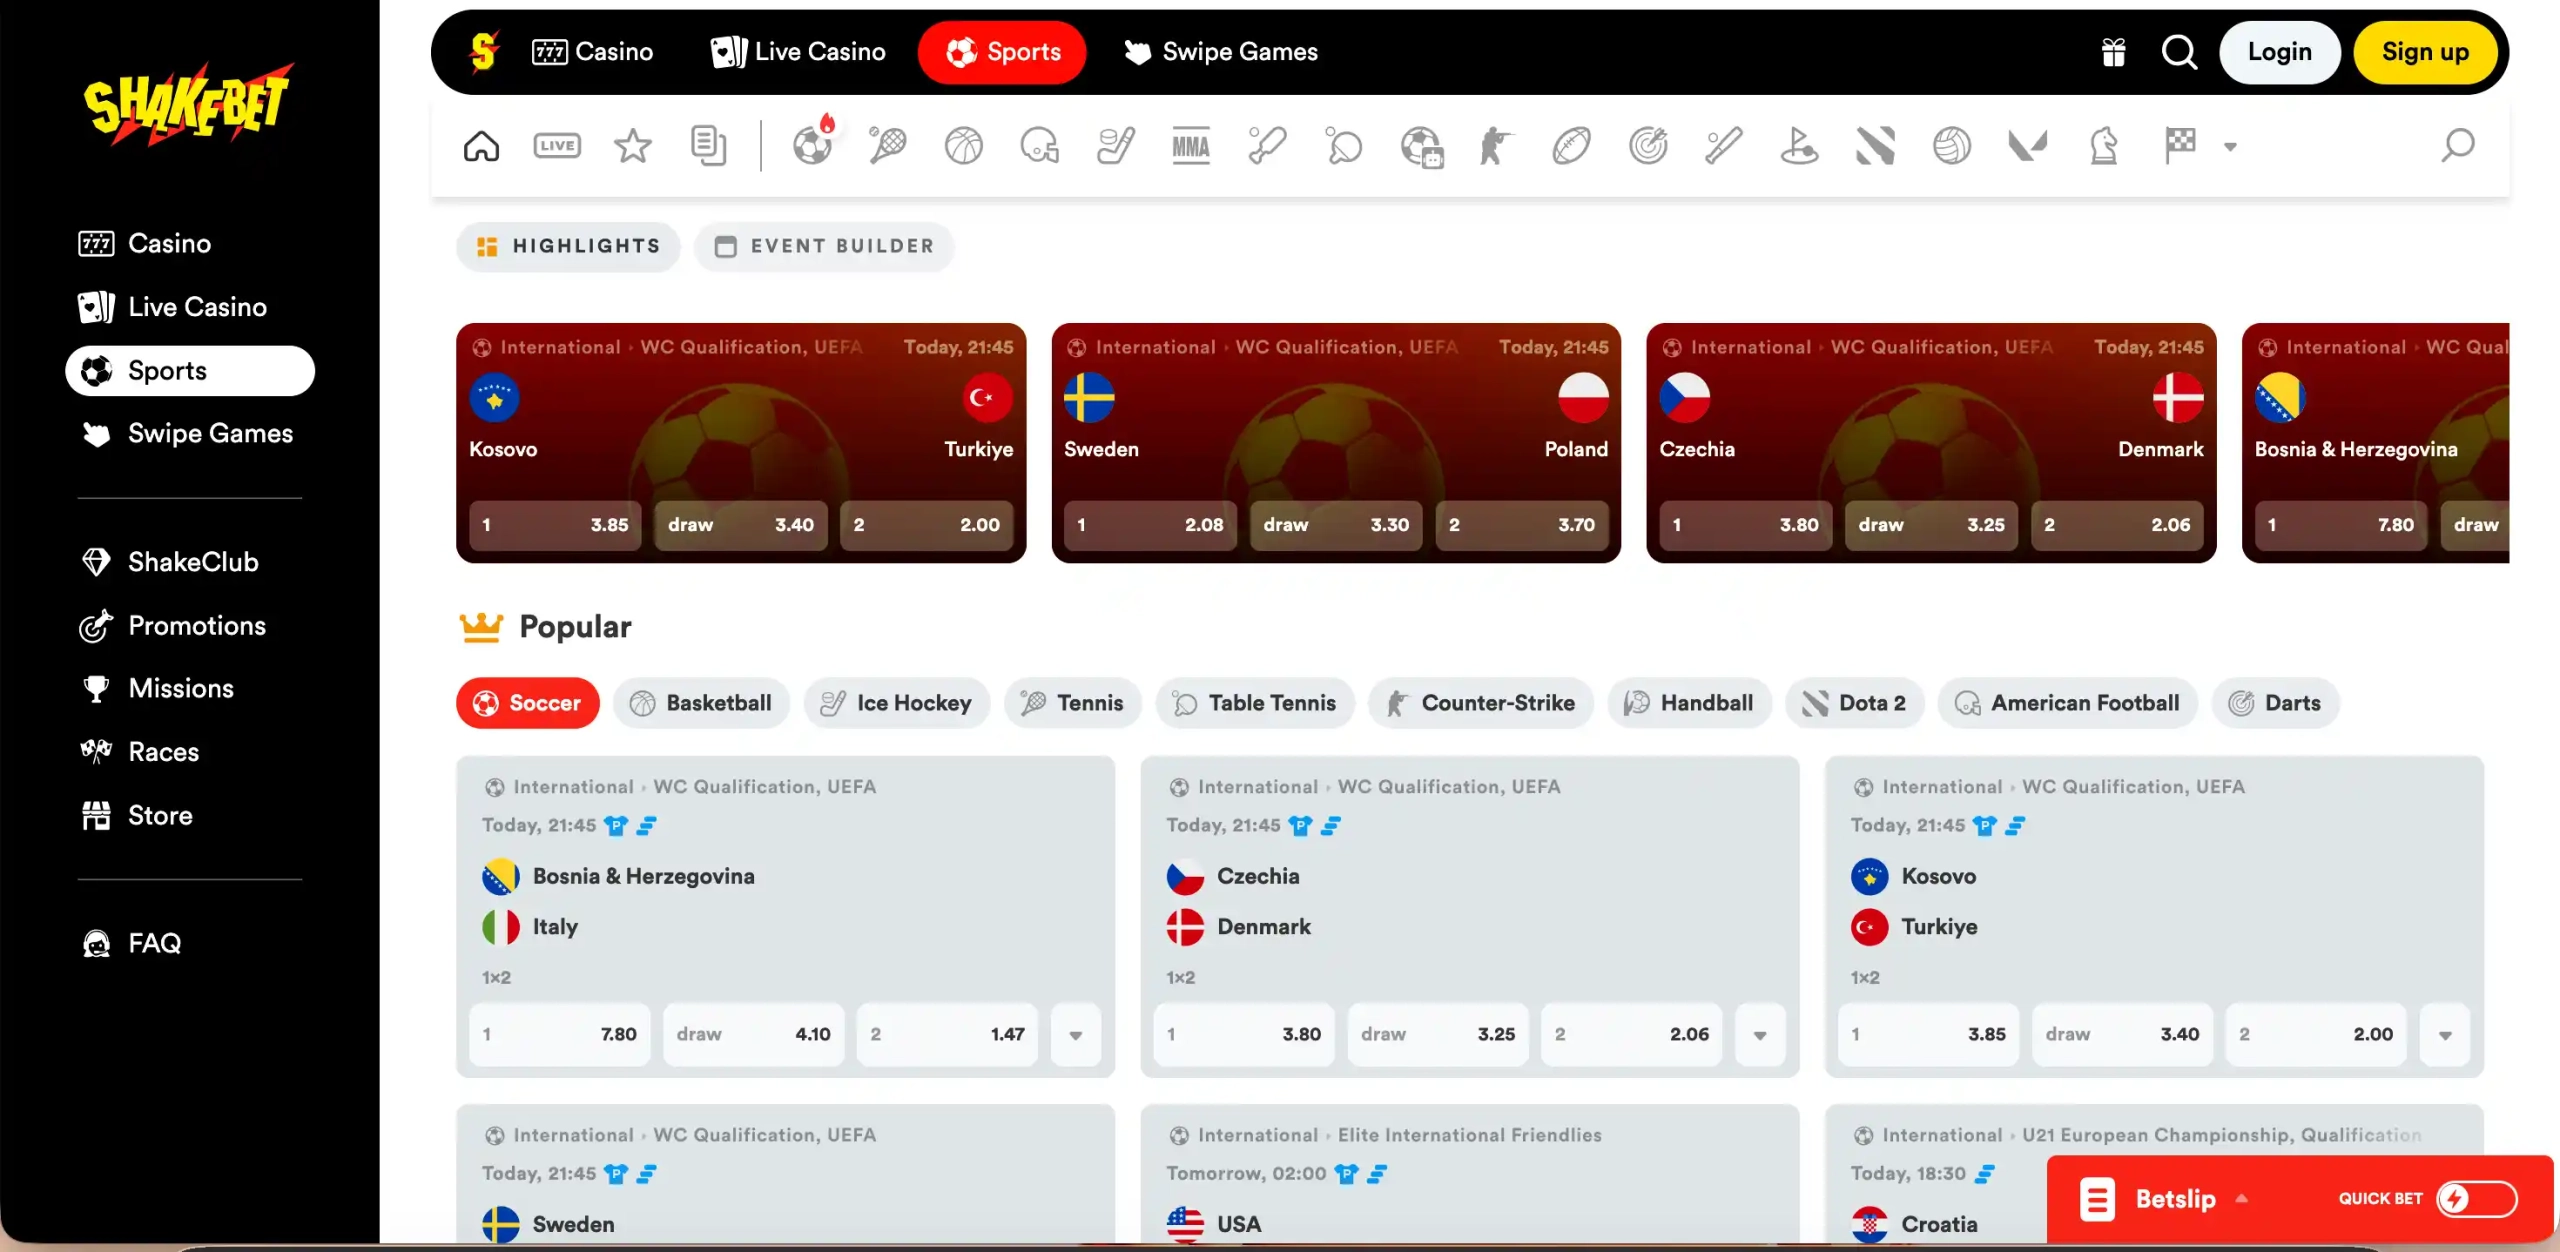This screenshot has width=2560, height=1252.
Task: Select Basketball in Popular filters
Action: coord(701,703)
